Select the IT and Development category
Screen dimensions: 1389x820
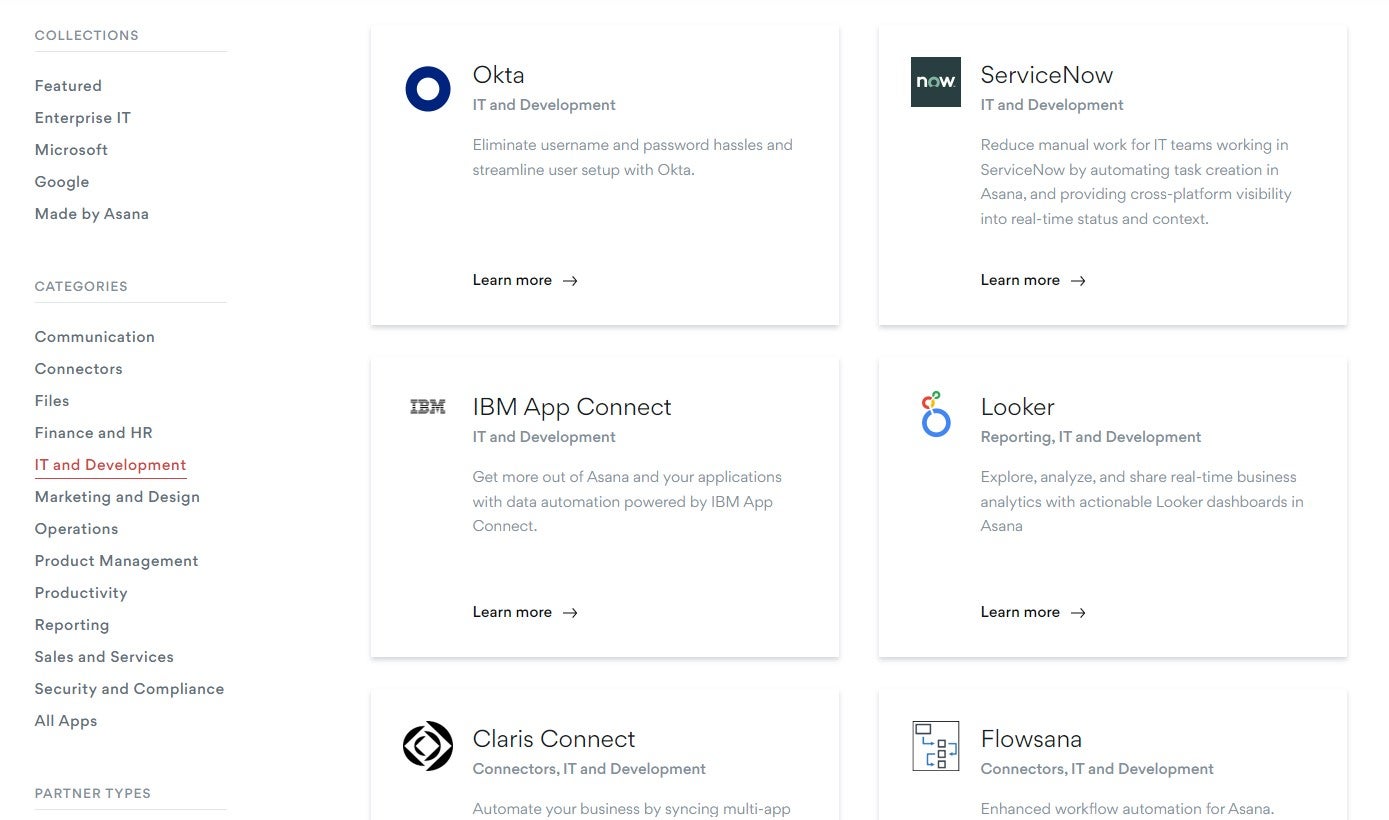110,464
